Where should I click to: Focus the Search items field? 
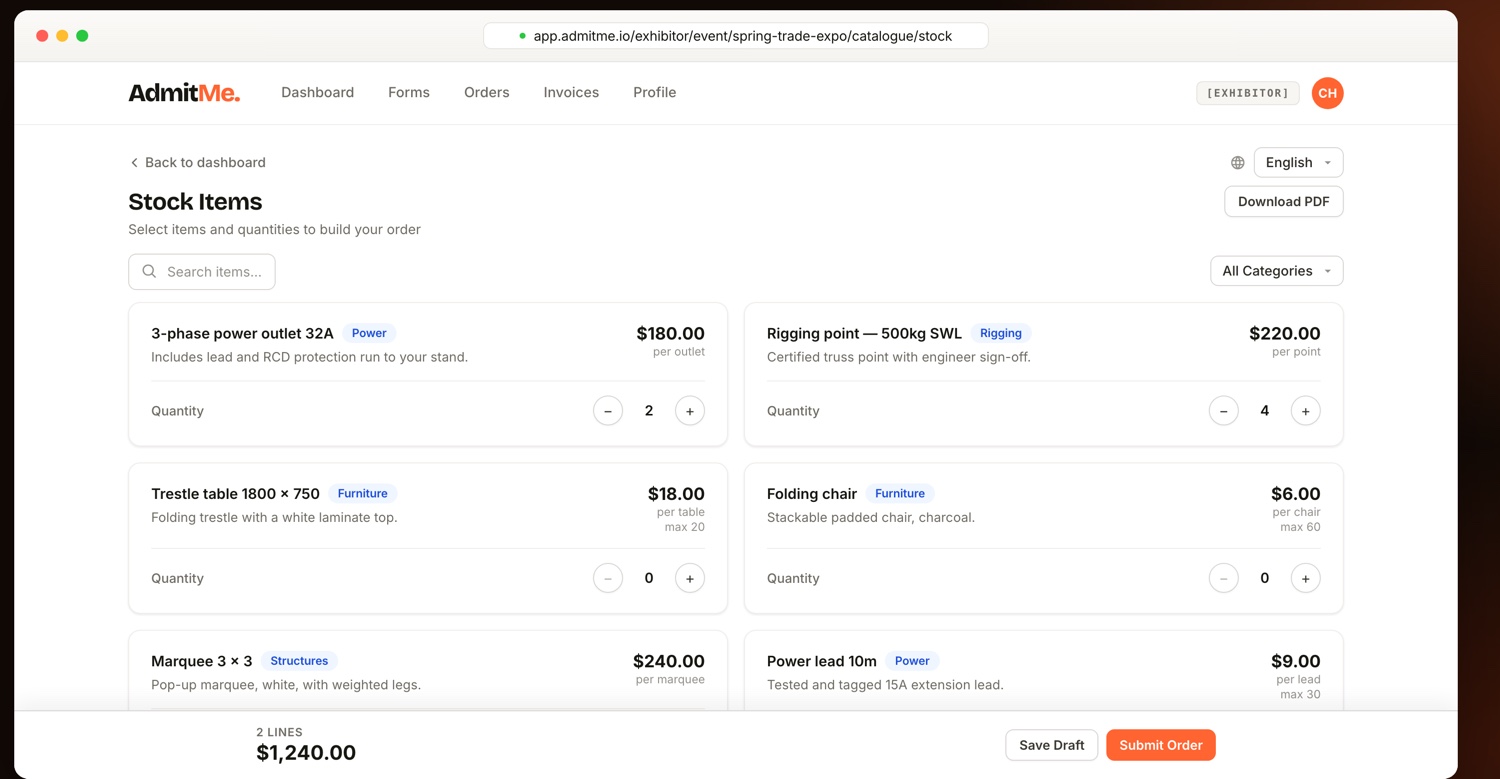202,272
